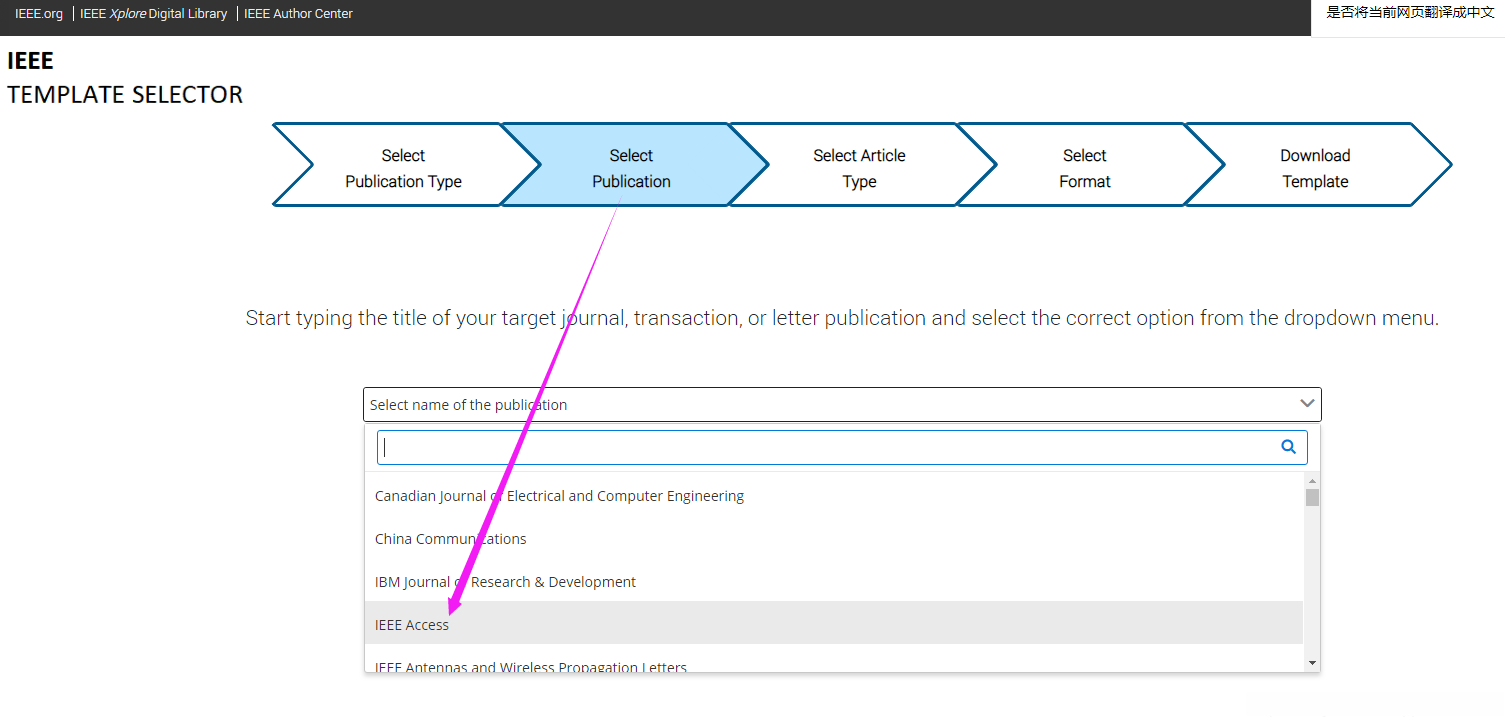The width and height of the screenshot is (1505, 726).
Task: Click the instruction text about typing the title
Action: tap(842, 318)
